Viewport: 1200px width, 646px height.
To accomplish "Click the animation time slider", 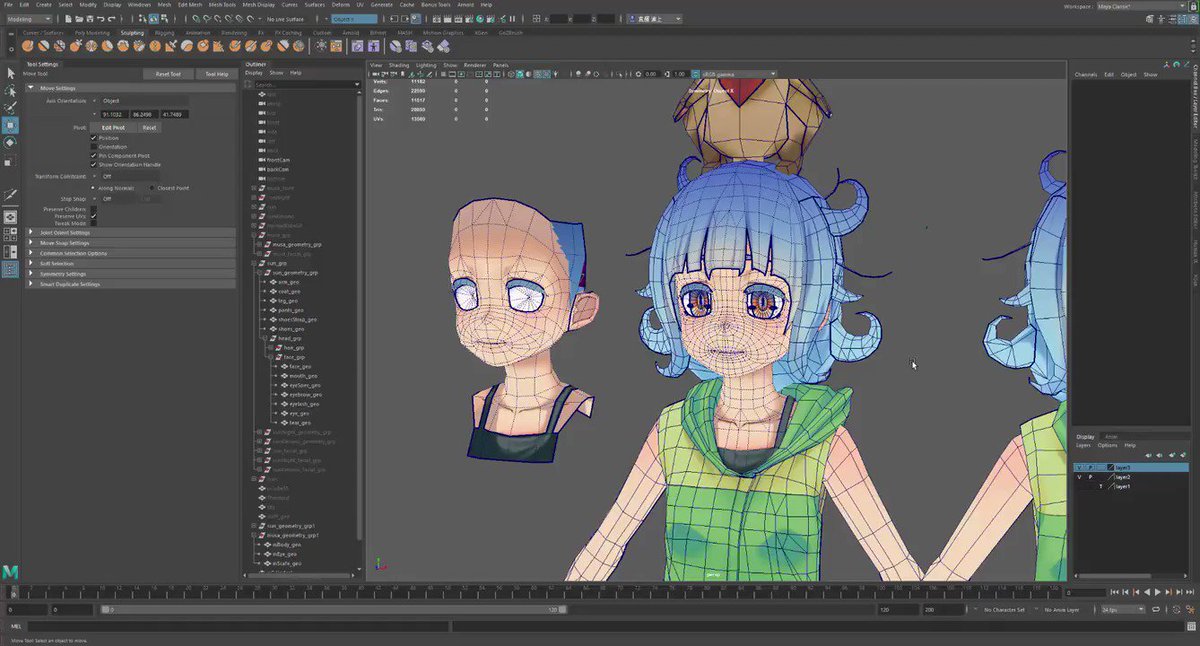I will 540,592.
